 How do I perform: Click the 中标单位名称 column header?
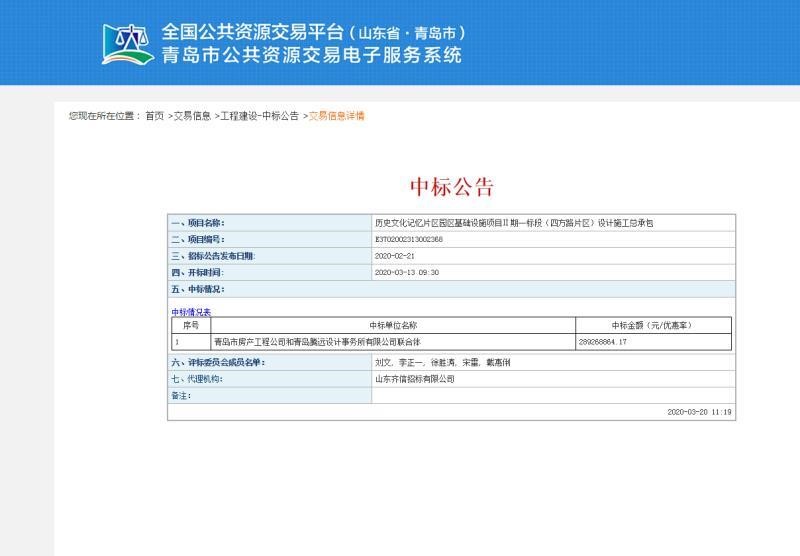pos(393,325)
